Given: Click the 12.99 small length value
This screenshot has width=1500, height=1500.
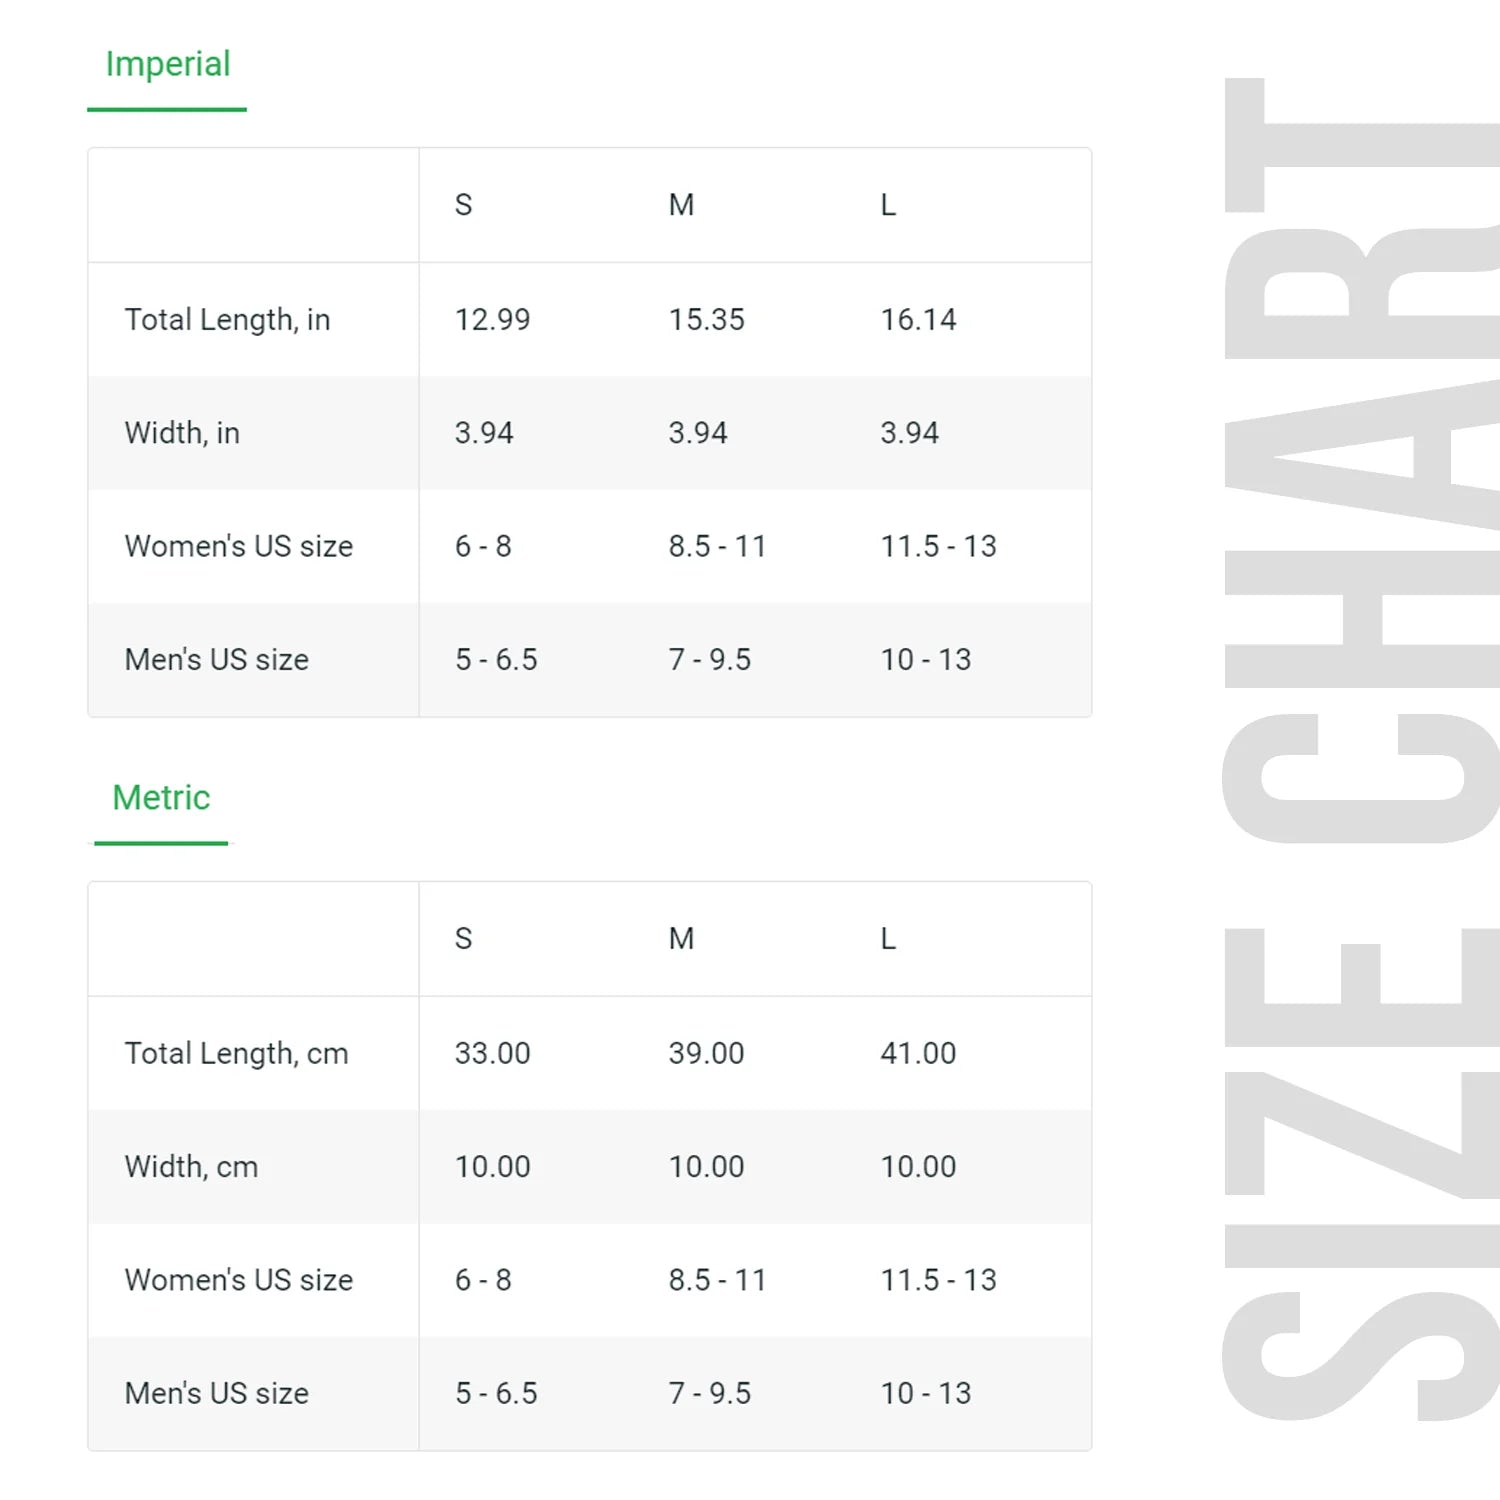Looking at the screenshot, I should (x=492, y=320).
